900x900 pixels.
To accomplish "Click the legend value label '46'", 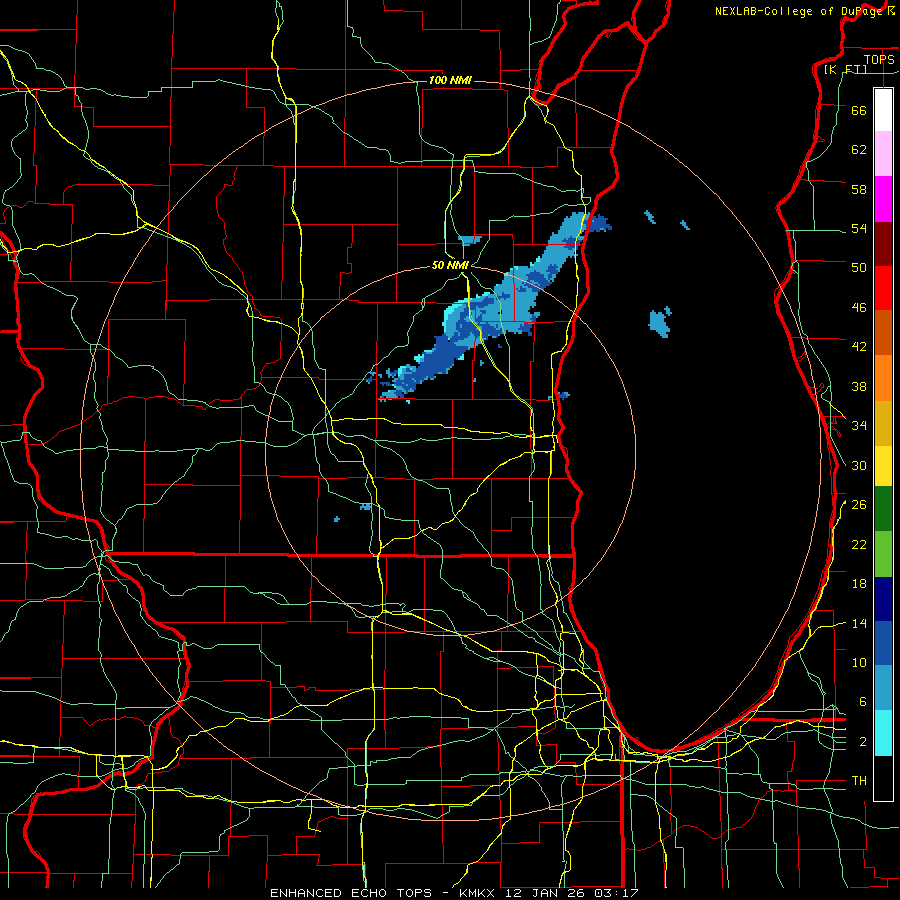I will point(859,308).
